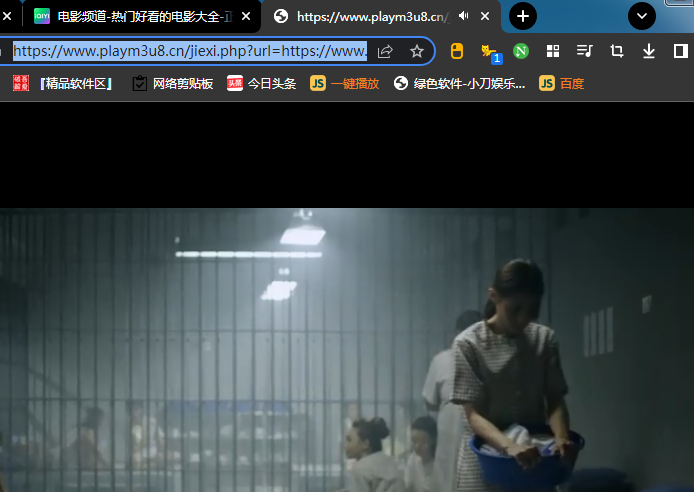Screen dimensions: 694x492
Task: Toggle the side panel icon
Action: pyautogui.click(x=680, y=51)
